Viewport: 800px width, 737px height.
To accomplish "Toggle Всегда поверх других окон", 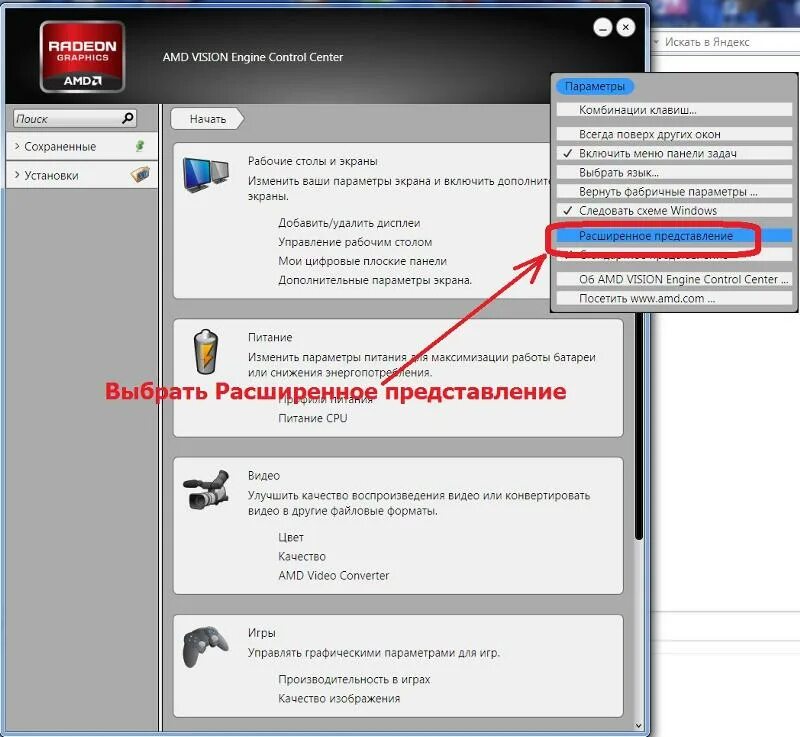I will tap(674, 134).
